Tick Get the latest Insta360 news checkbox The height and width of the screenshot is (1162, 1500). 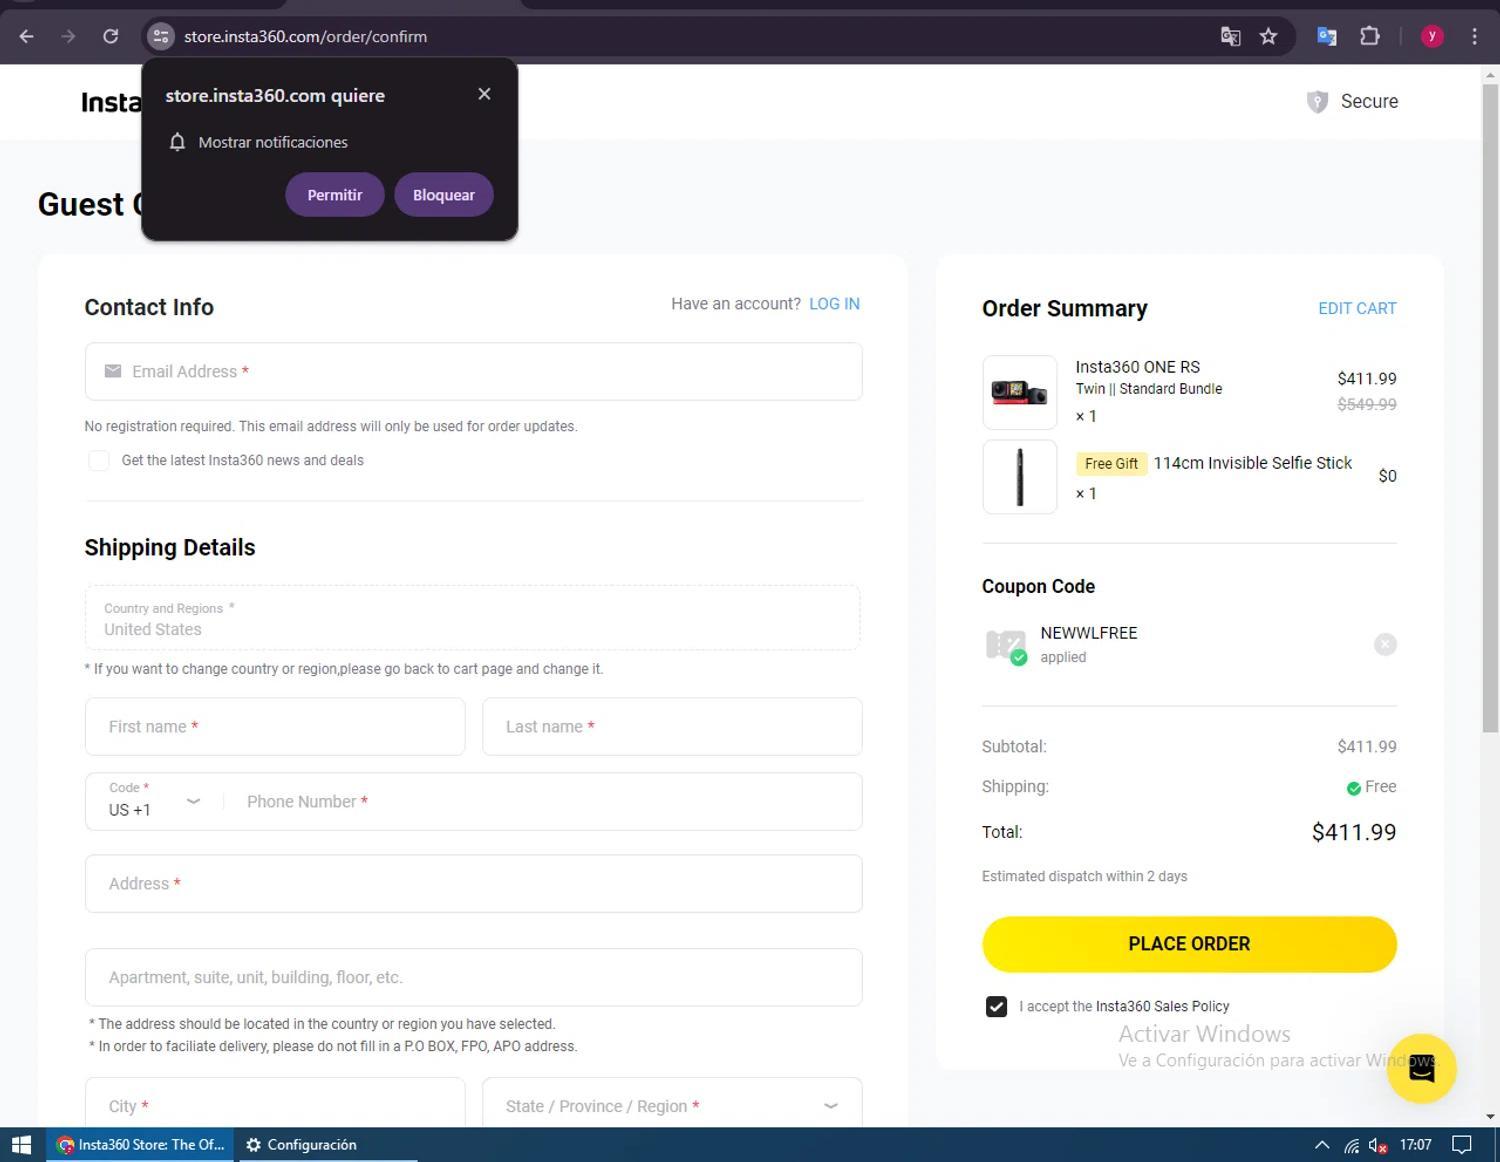(x=99, y=461)
